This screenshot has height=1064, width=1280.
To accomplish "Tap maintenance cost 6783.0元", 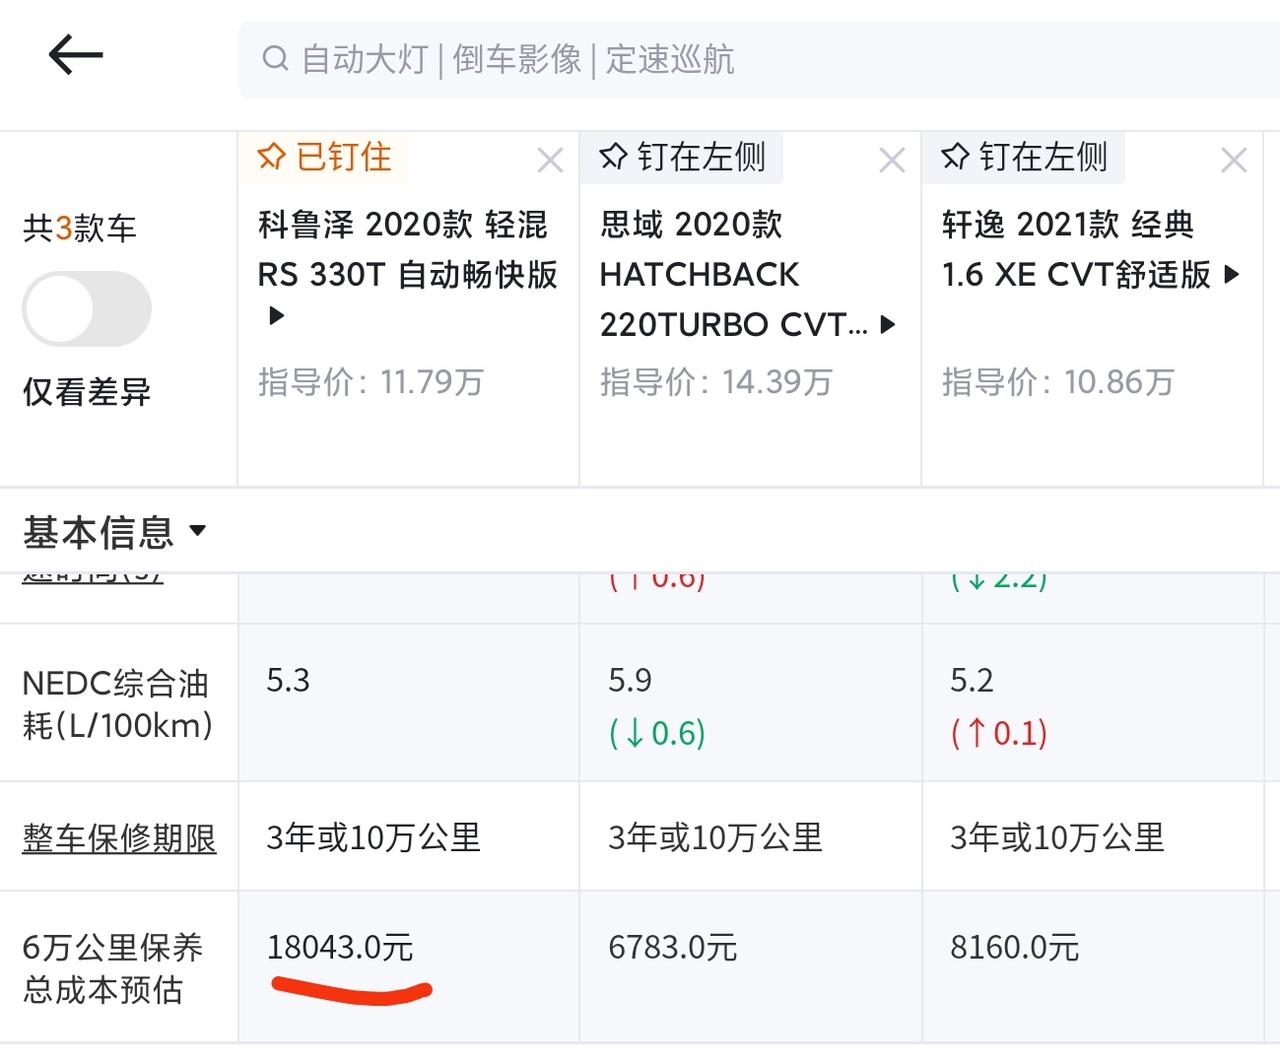I will 673,948.
